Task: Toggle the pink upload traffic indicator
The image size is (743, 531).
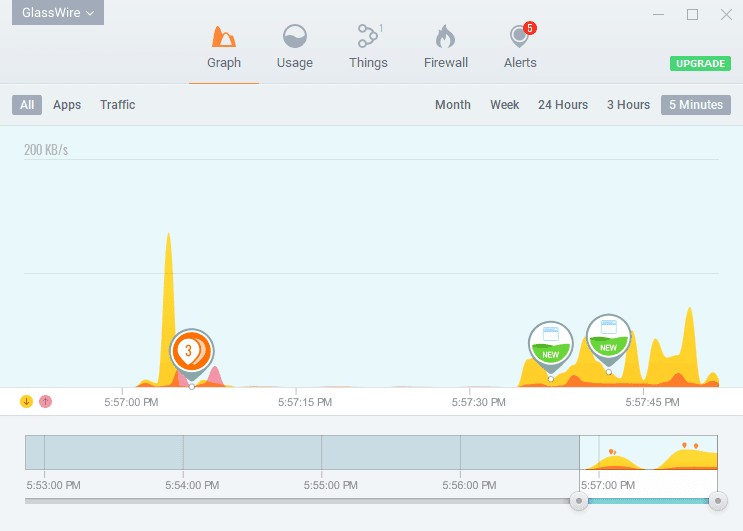Action: tap(45, 401)
